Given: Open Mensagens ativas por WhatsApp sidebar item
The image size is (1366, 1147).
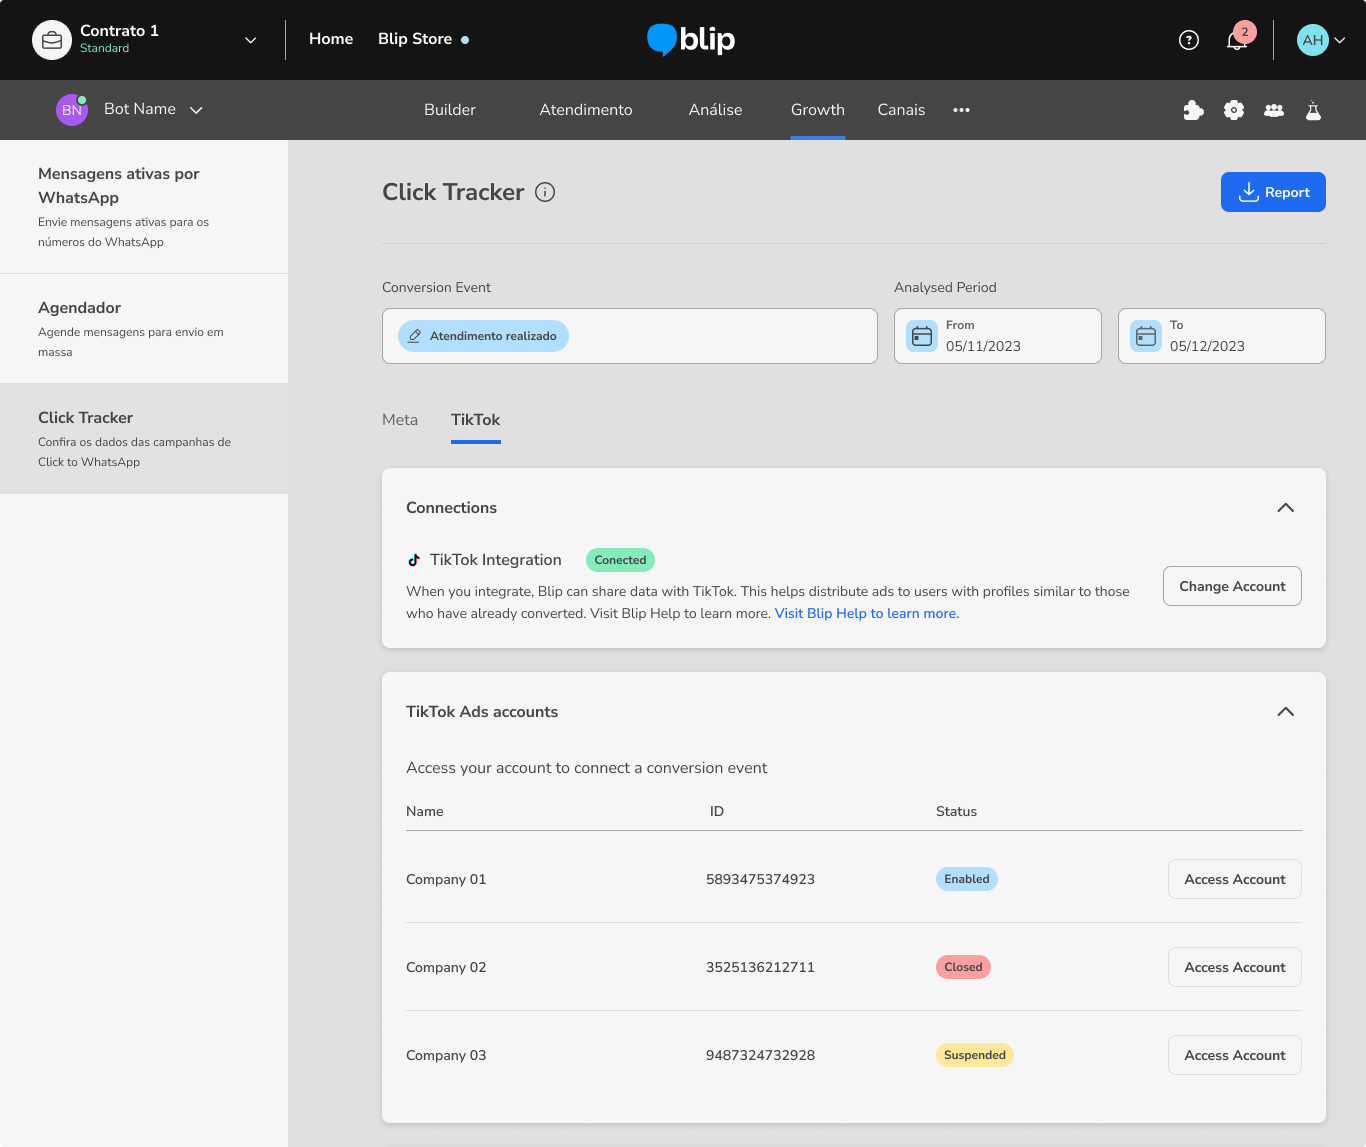Looking at the screenshot, I should 144,207.
